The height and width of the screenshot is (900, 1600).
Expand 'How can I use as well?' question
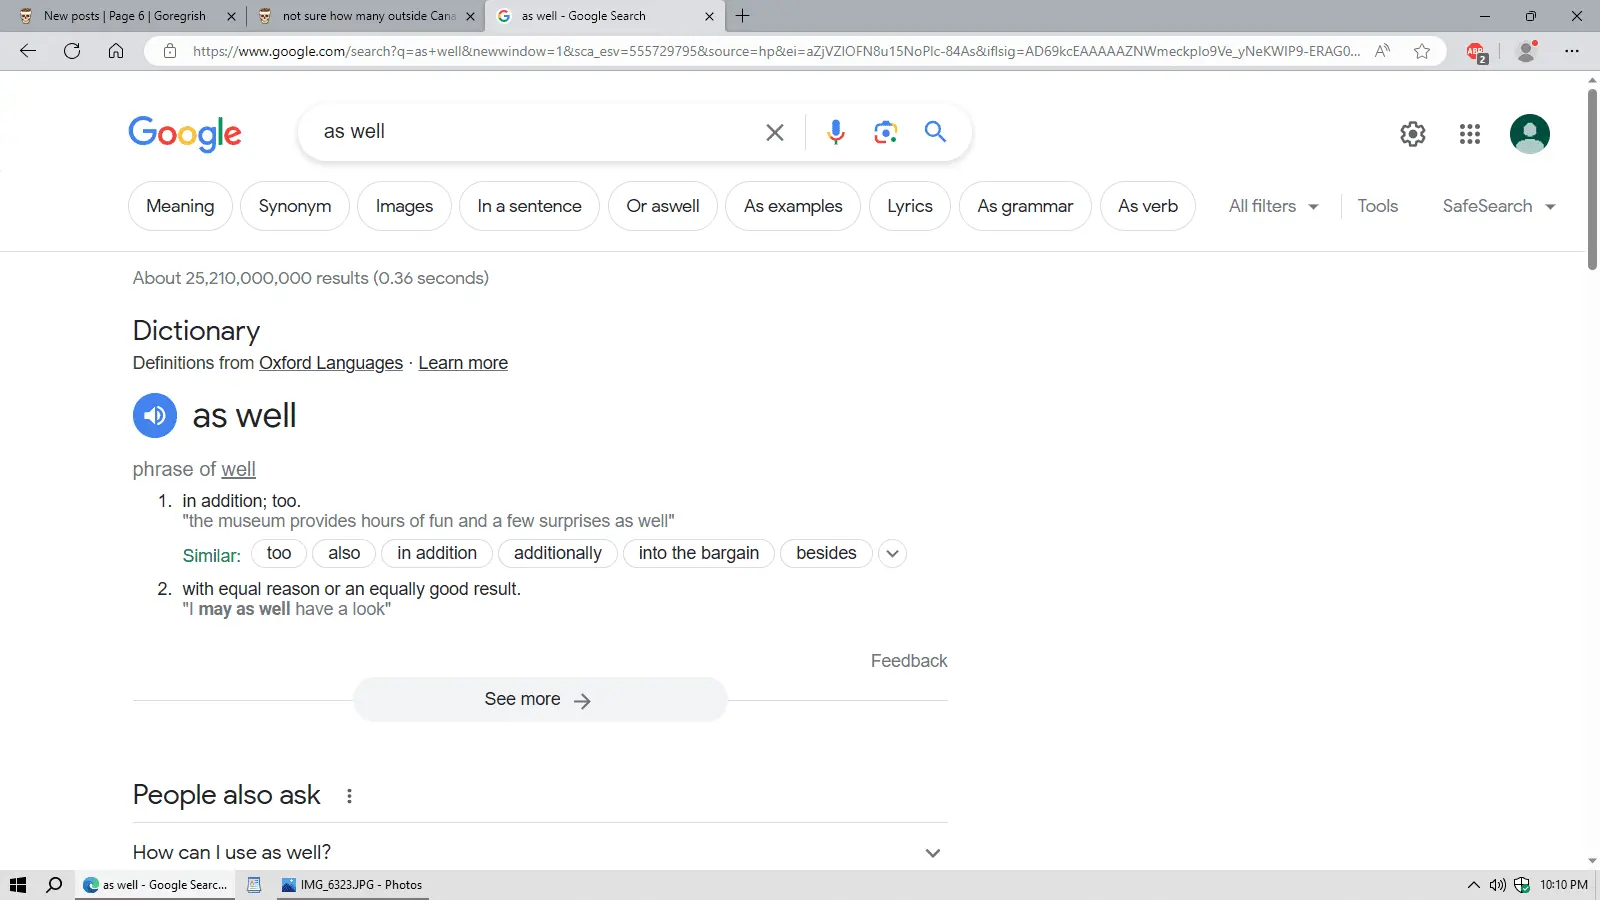coord(540,852)
